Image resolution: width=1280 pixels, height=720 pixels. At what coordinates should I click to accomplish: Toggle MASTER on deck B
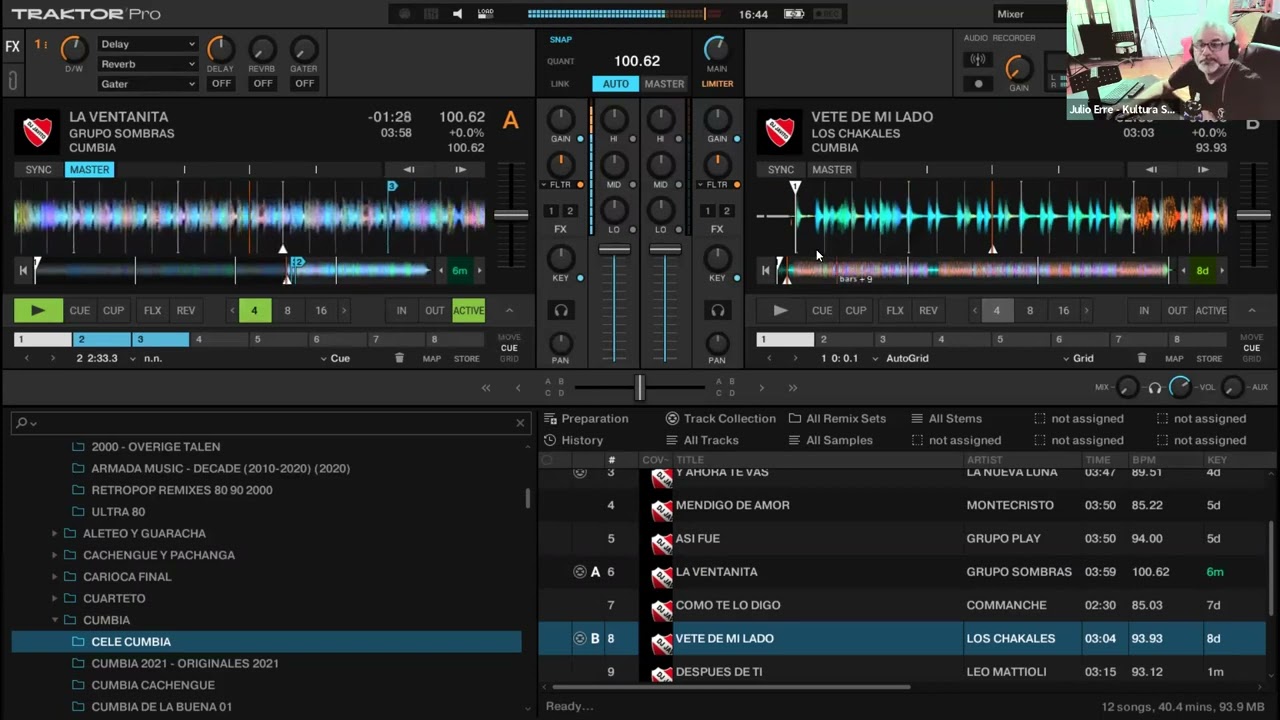[832, 170]
